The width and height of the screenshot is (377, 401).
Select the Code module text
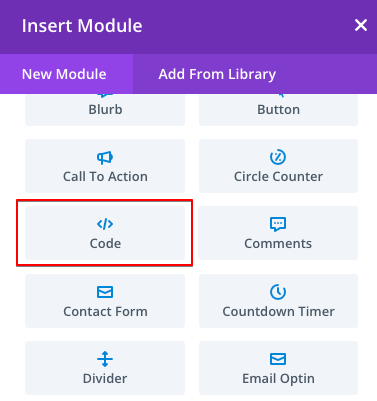coord(105,243)
